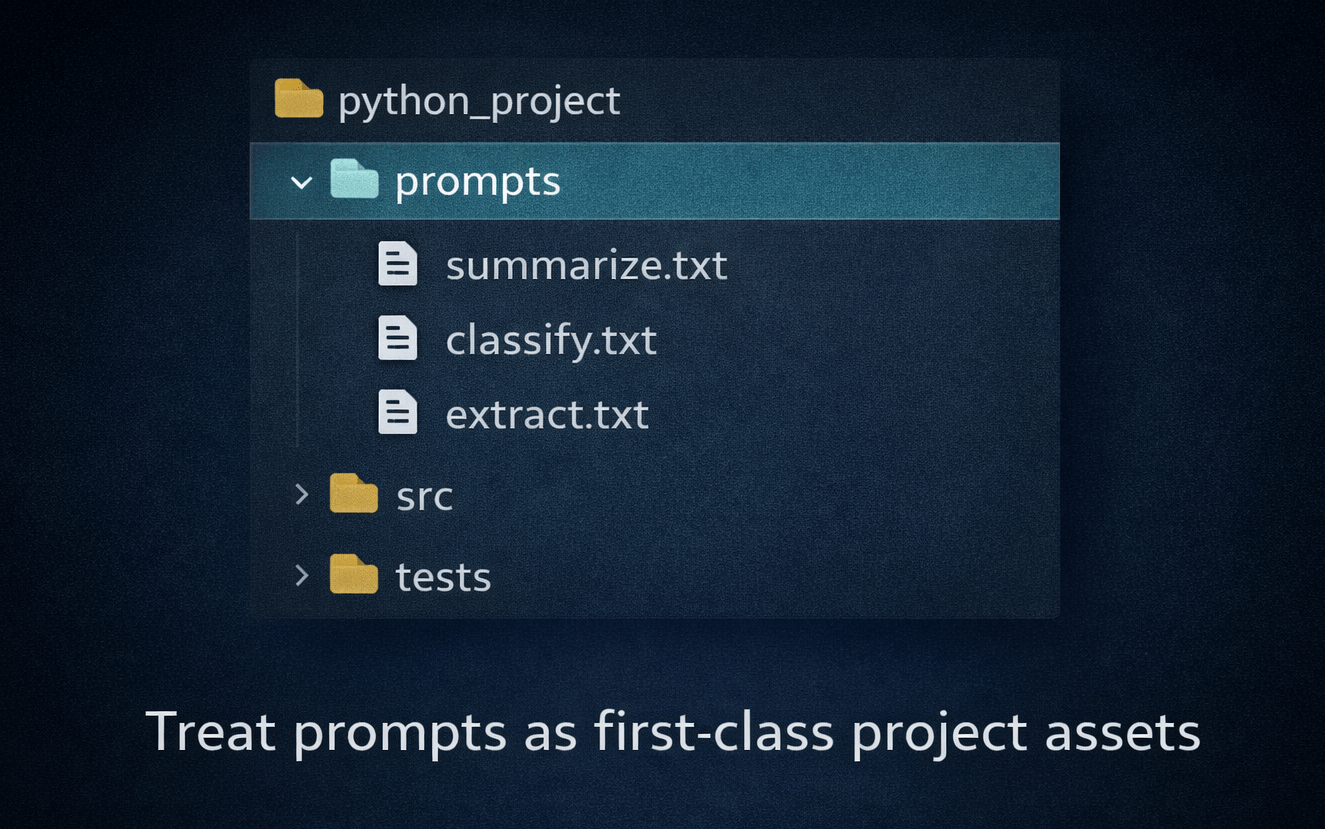1325x829 pixels.
Task: Click the teal prompts folder icon
Action: coord(354,180)
